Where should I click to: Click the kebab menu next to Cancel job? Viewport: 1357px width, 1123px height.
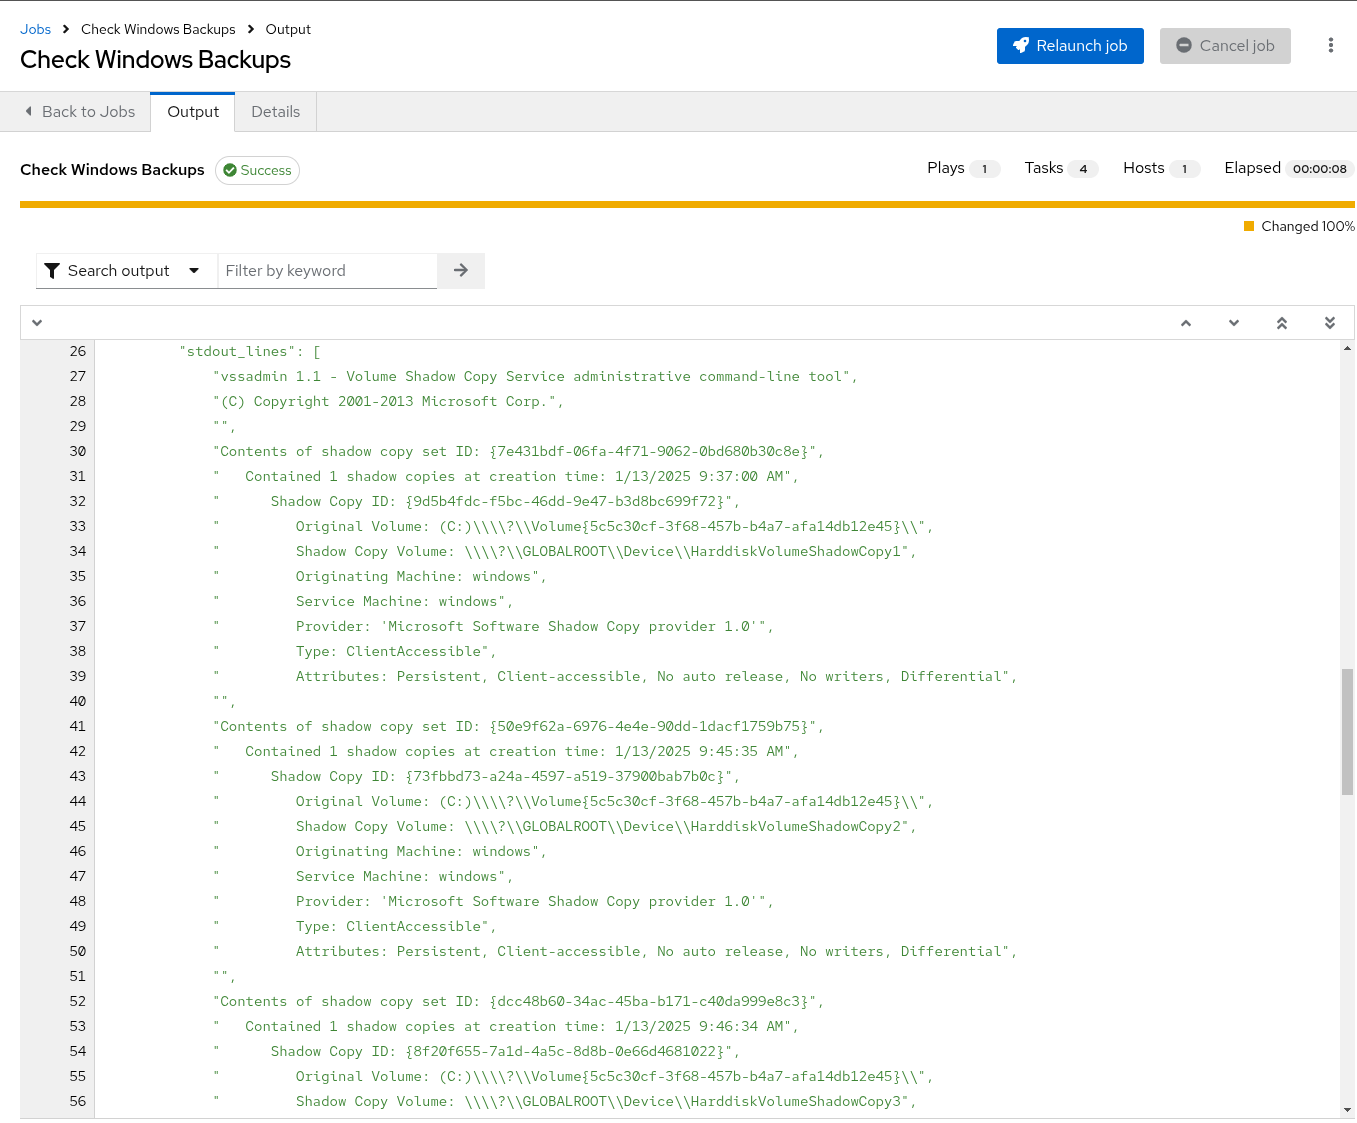[1330, 46]
